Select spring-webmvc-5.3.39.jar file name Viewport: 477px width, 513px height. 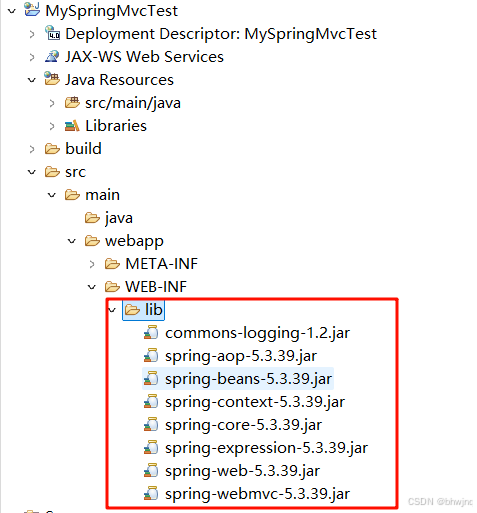(258, 494)
